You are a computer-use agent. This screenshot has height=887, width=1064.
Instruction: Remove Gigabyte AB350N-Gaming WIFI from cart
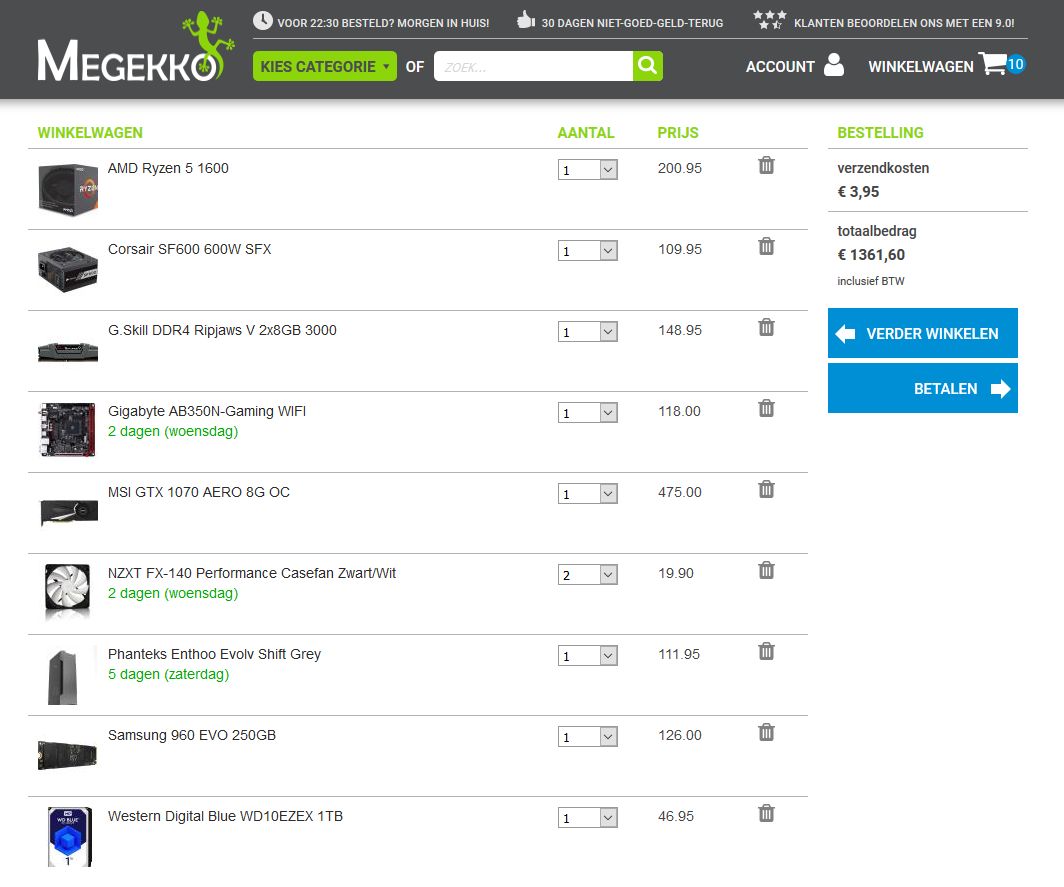click(x=766, y=408)
